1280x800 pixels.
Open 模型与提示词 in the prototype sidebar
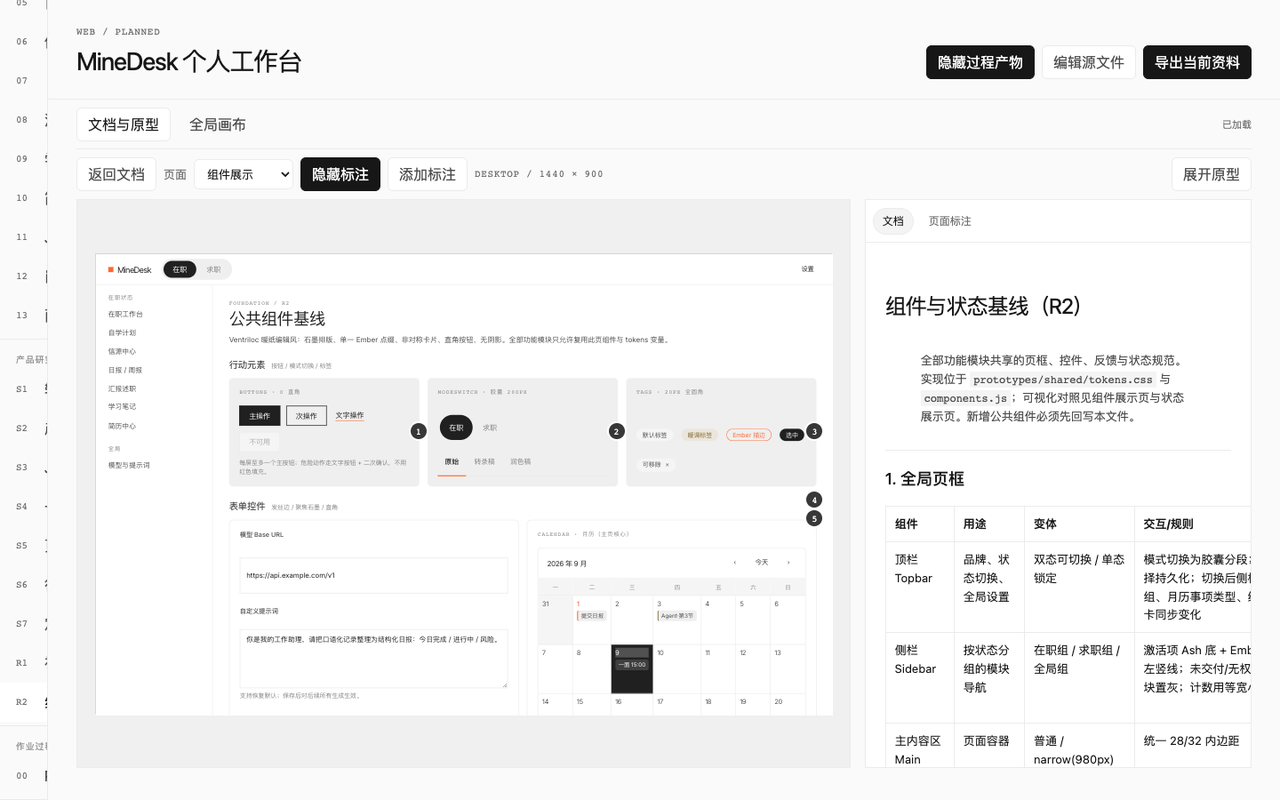click(x=129, y=465)
